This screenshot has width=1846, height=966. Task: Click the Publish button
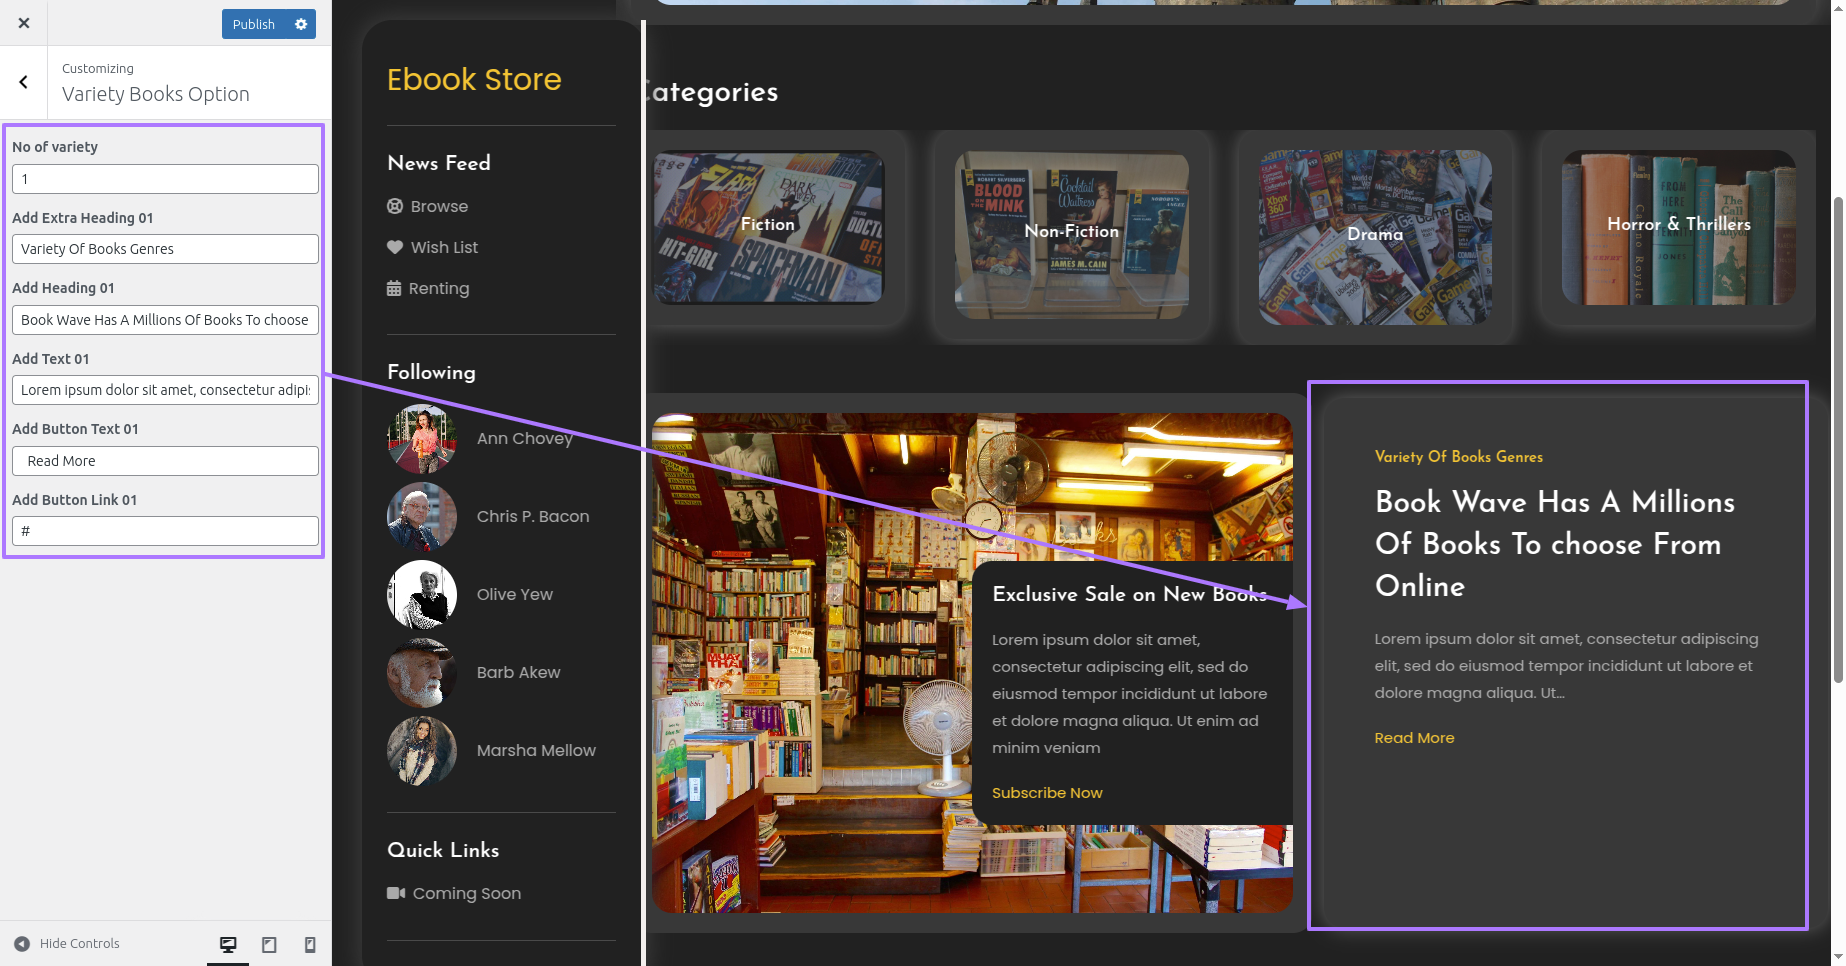tap(254, 24)
